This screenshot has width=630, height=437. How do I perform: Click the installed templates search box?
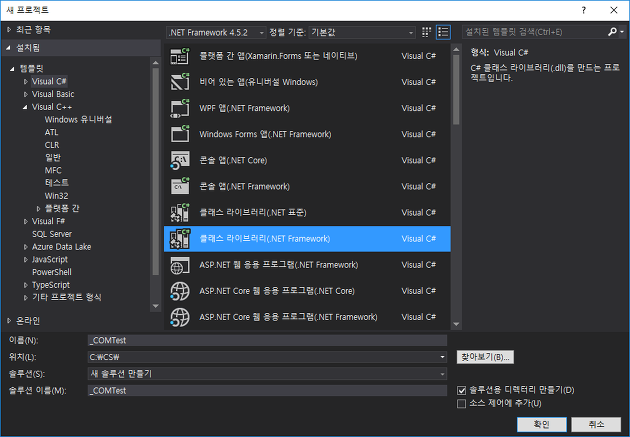pyautogui.click(x=534, y=32)
